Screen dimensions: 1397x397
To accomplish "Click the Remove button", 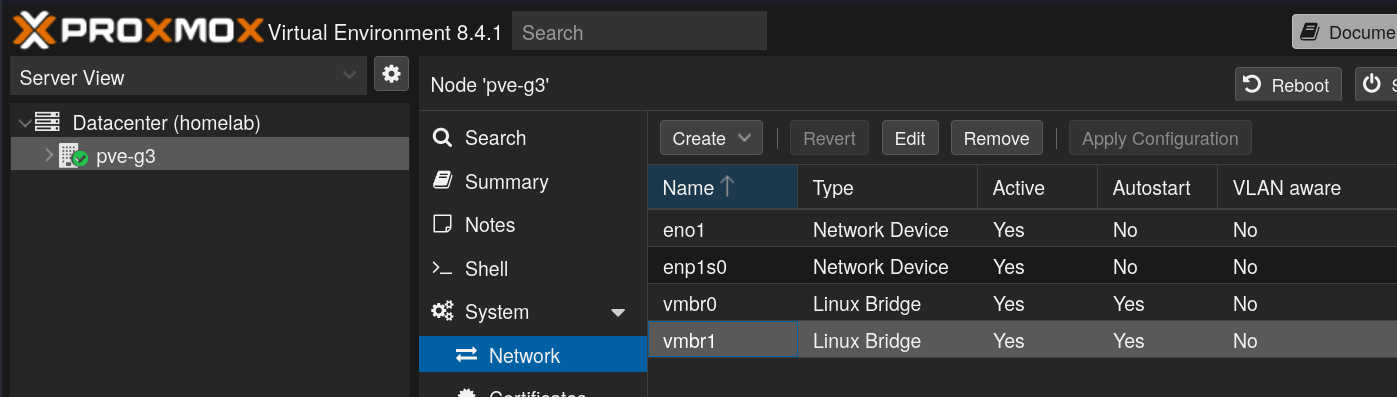I will (996, 138).
